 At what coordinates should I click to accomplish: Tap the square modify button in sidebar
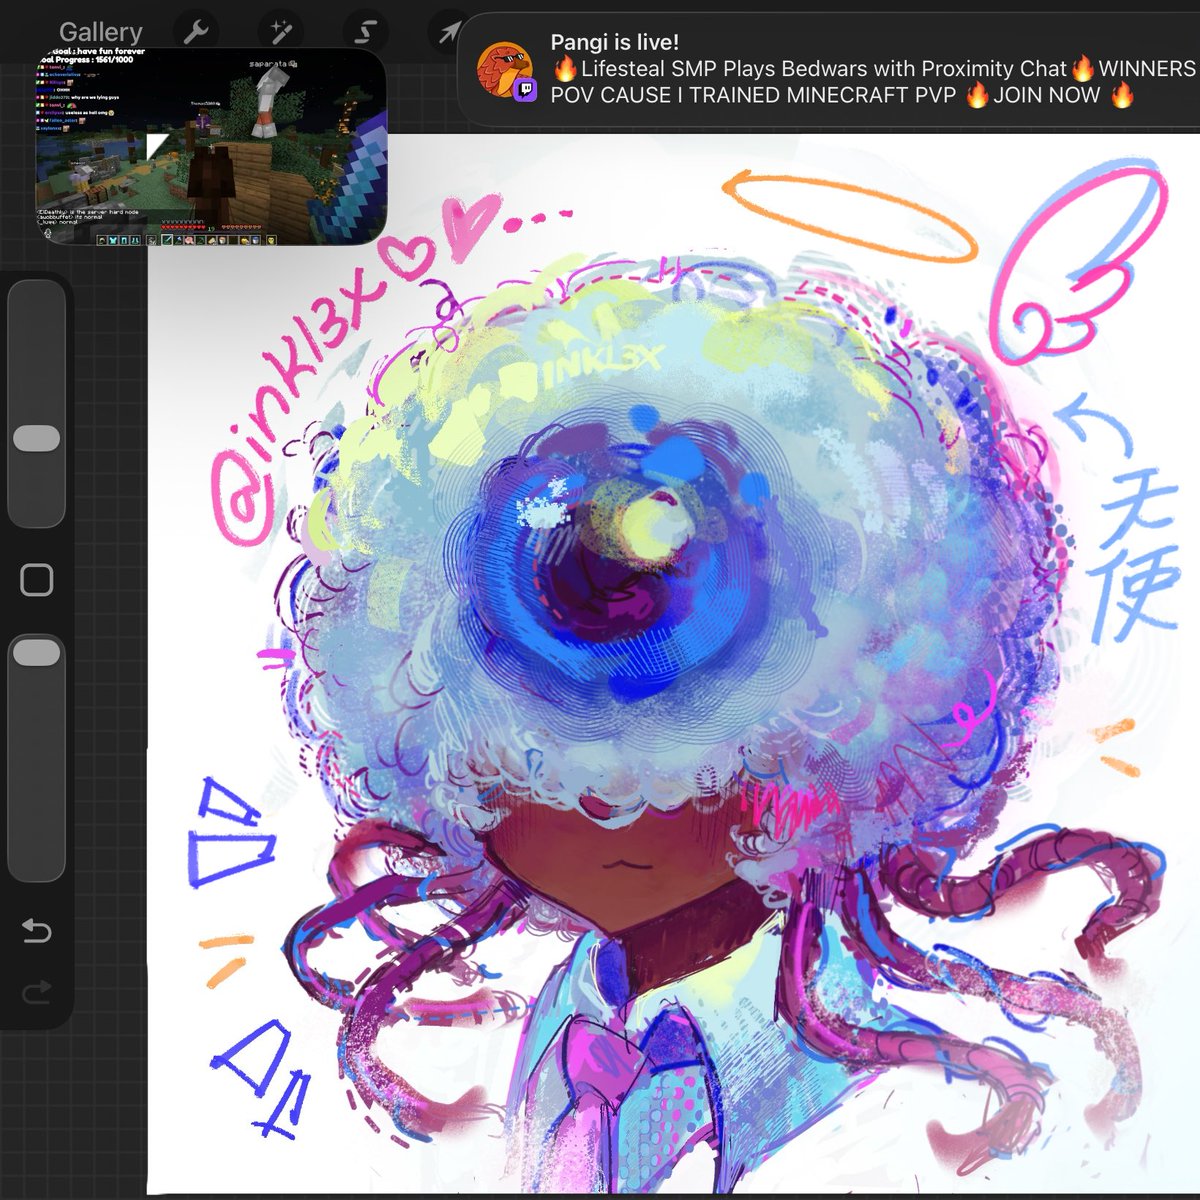click(x=37, y=579)
